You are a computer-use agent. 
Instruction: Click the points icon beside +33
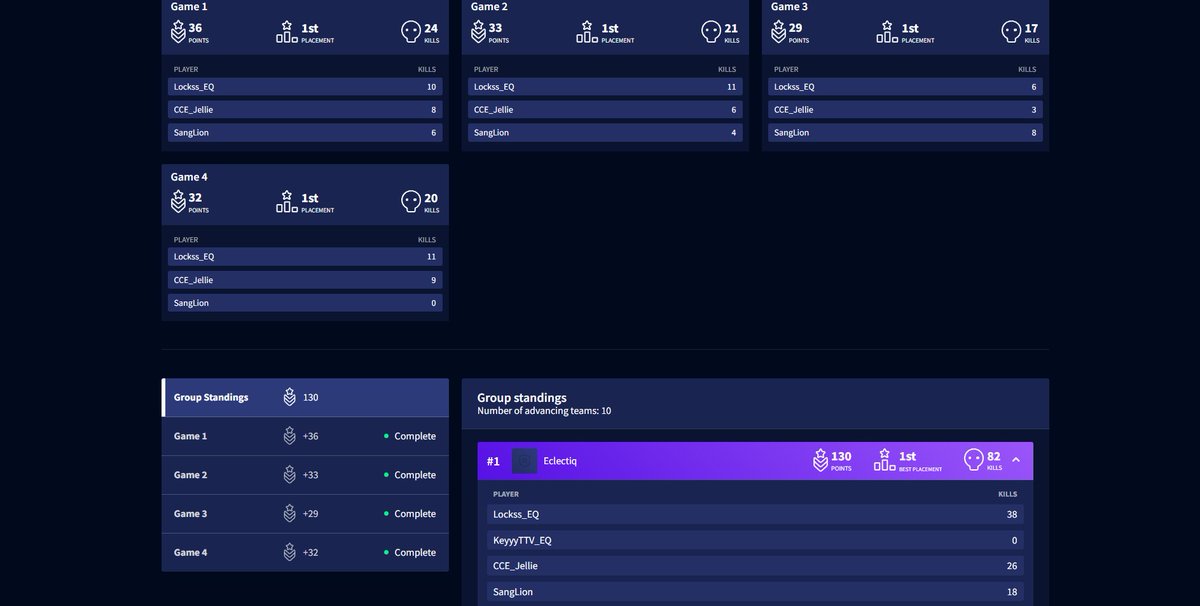[289, 475]
